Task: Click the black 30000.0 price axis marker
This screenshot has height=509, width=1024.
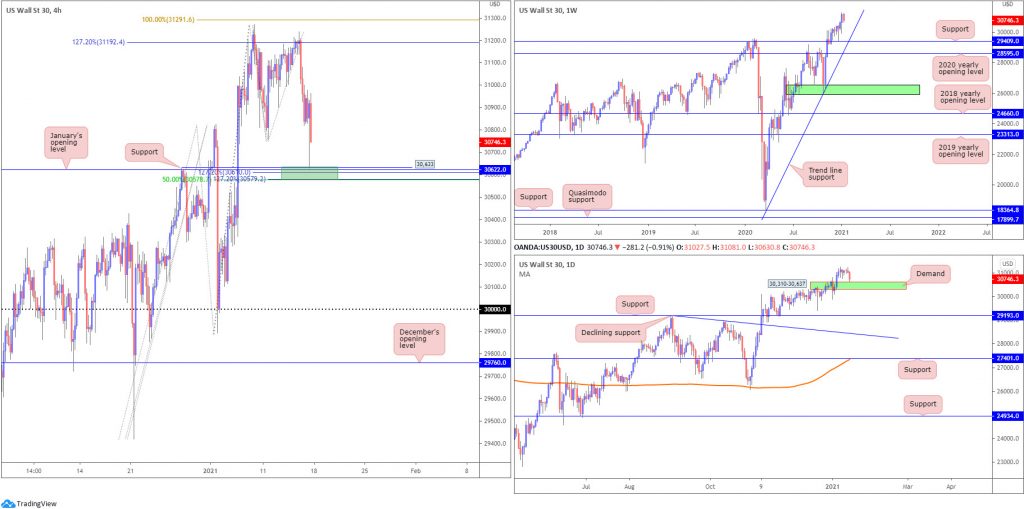Action: click(x=494, y=309)
